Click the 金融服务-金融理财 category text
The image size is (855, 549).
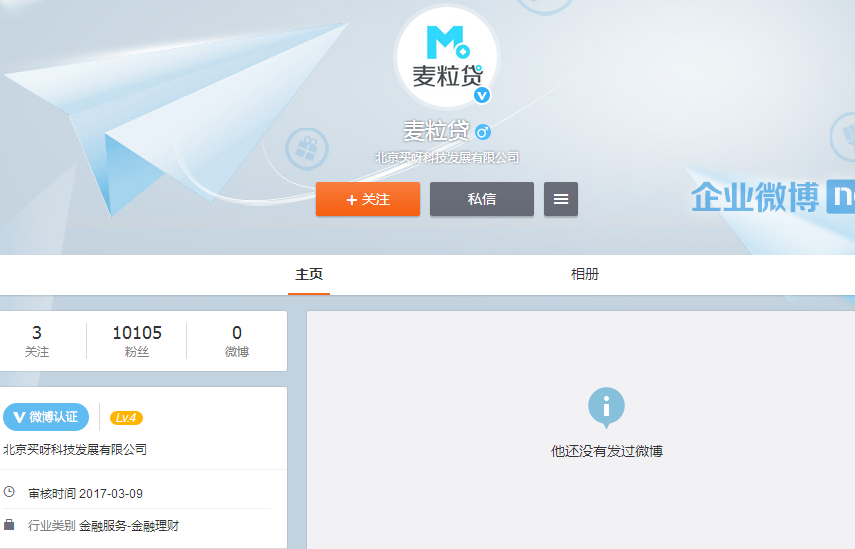[129, 526]
